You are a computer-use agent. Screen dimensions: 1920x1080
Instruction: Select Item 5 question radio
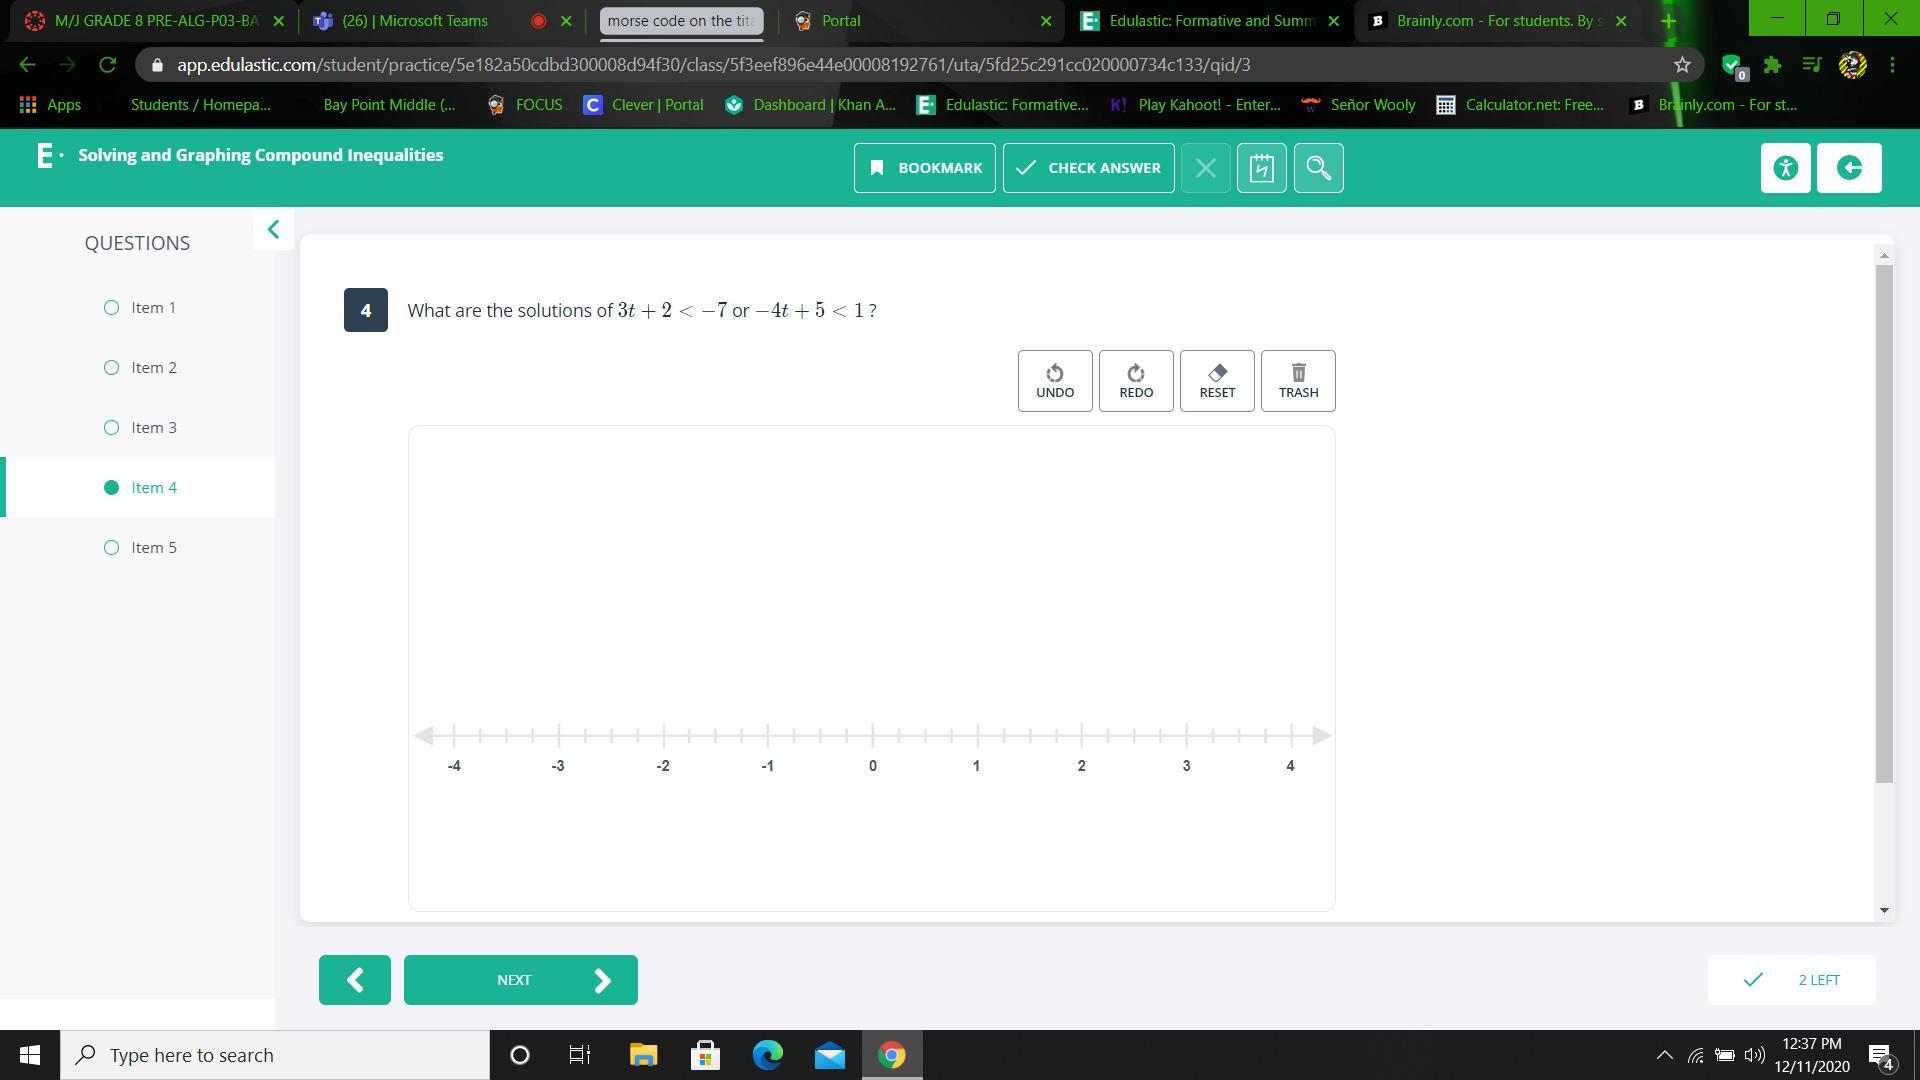(x=111, y=548)
